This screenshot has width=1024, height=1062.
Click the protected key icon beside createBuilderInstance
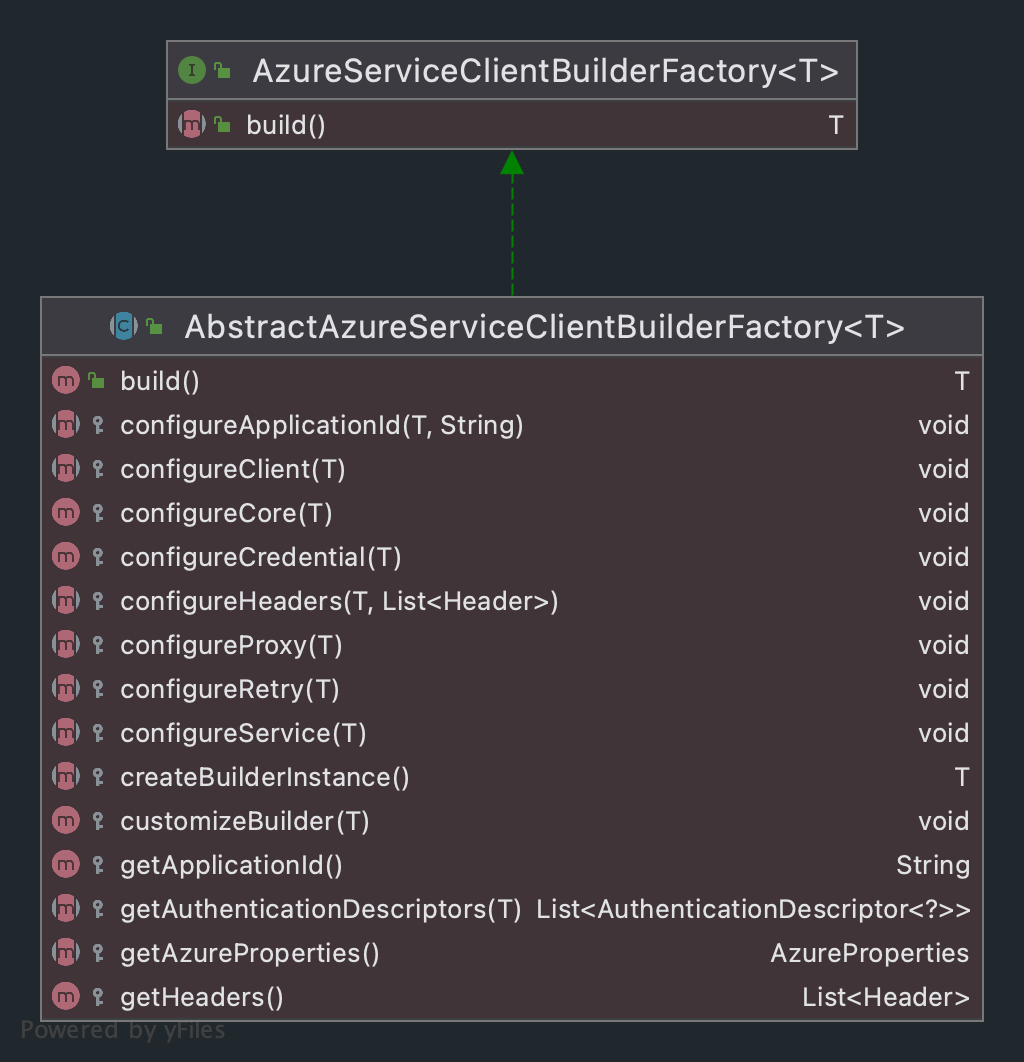click(98, 778)
